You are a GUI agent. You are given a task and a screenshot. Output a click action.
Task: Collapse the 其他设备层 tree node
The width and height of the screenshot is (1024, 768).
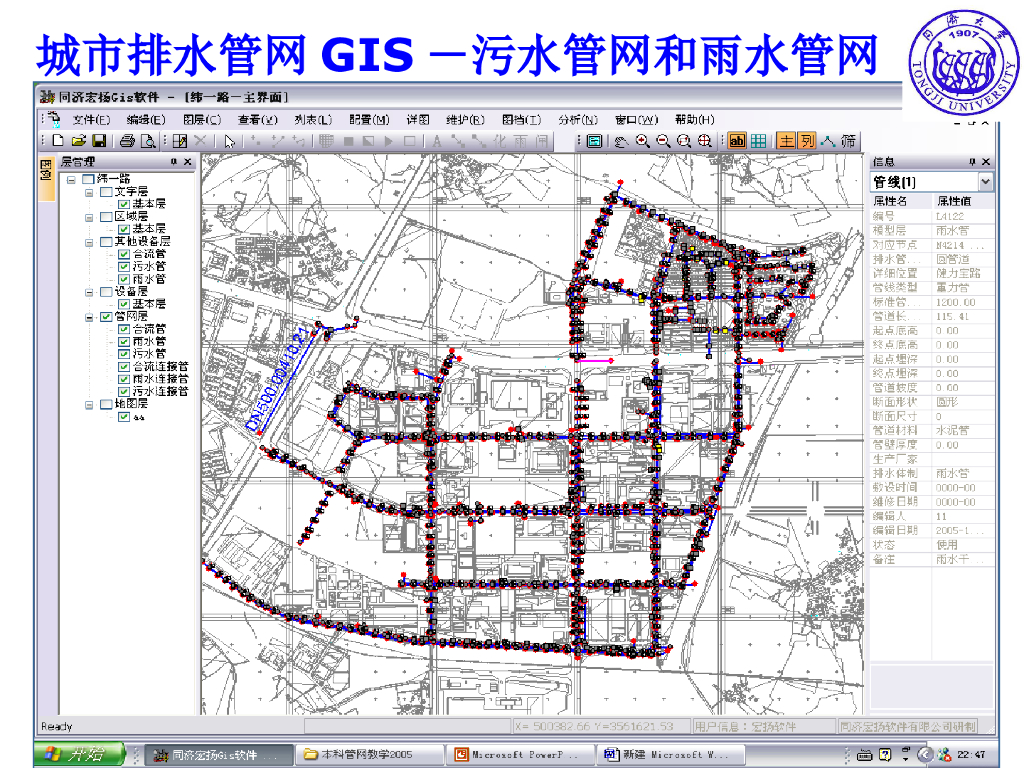click(x=89, y=242)
